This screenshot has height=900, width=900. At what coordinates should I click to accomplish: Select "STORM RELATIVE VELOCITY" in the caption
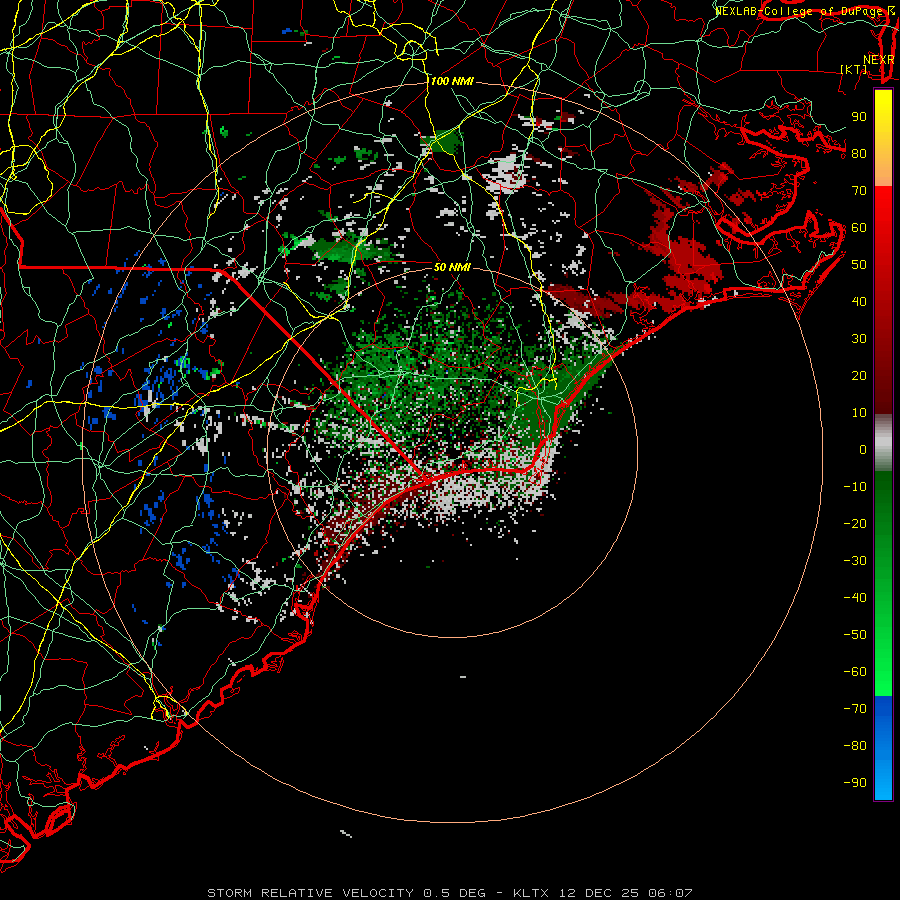311,893
